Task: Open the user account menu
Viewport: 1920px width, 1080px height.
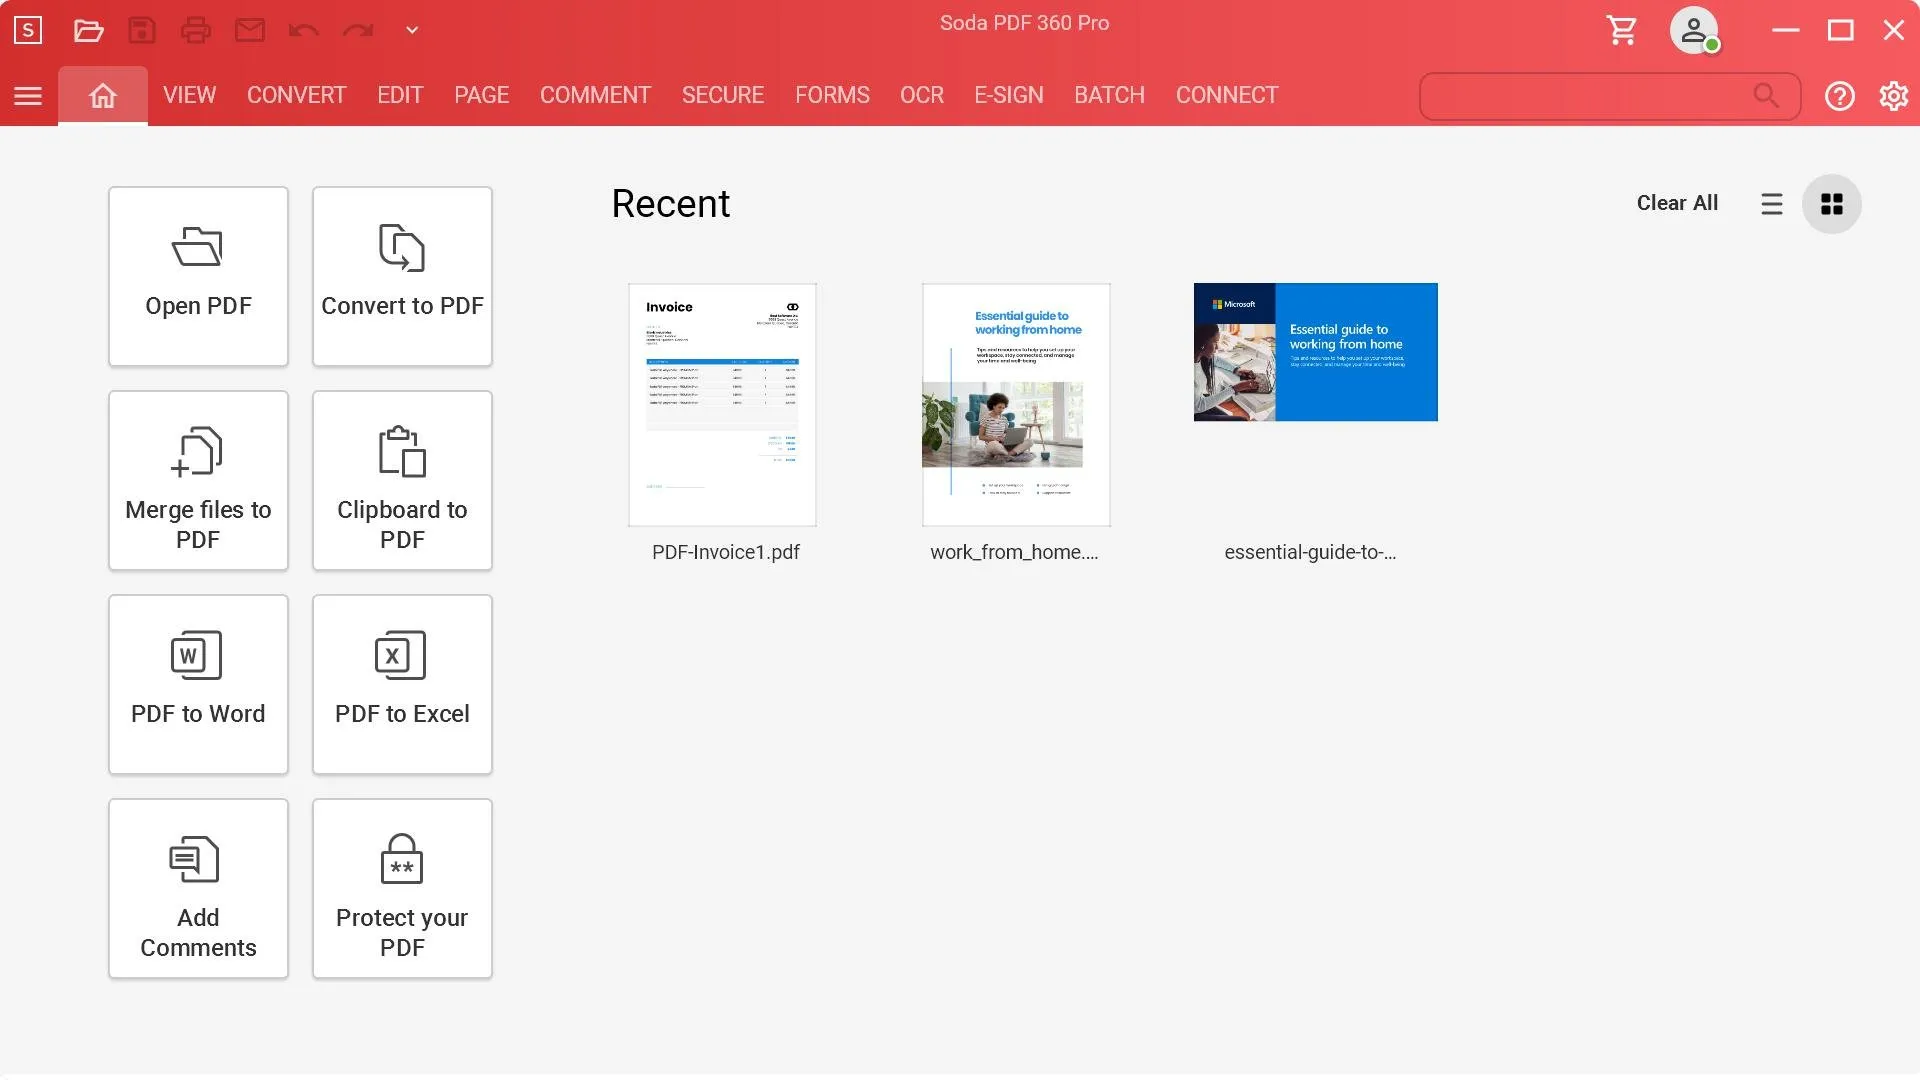Action: click(1693, 30)
